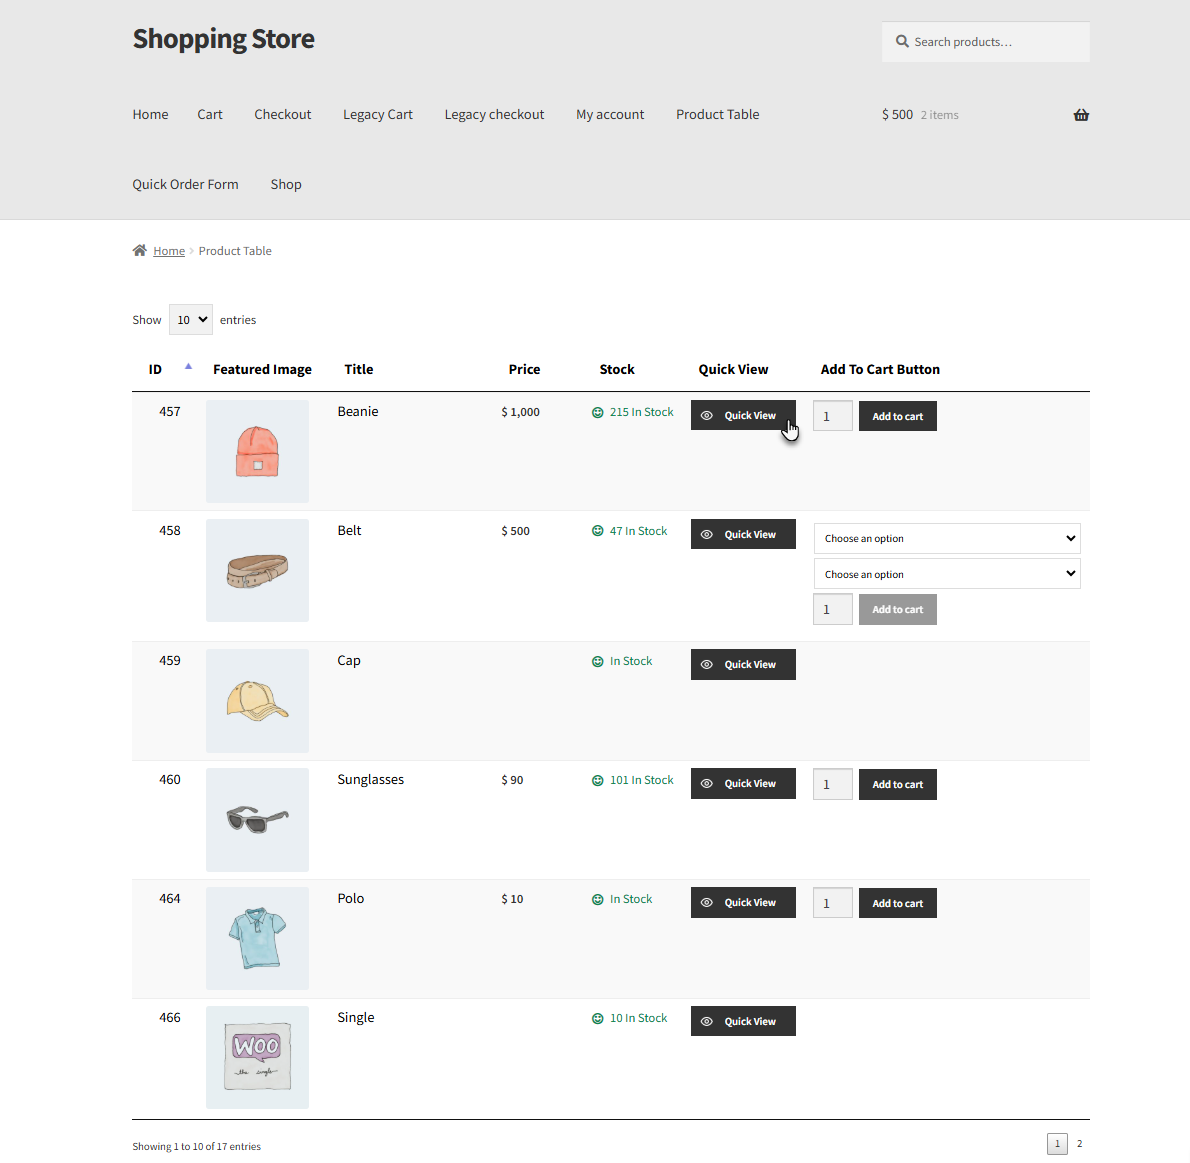
Task: Sort by the ID column arrow
Action: (188, 367)
